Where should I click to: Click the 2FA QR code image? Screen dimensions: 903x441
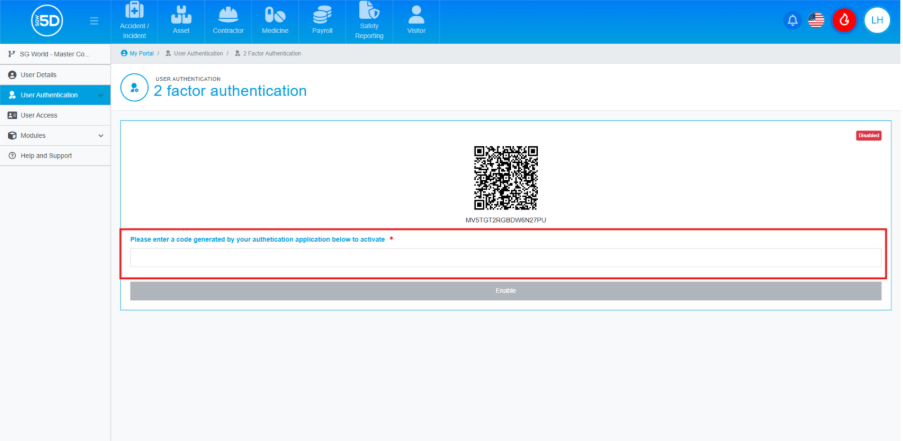click(x=505, y=178)
